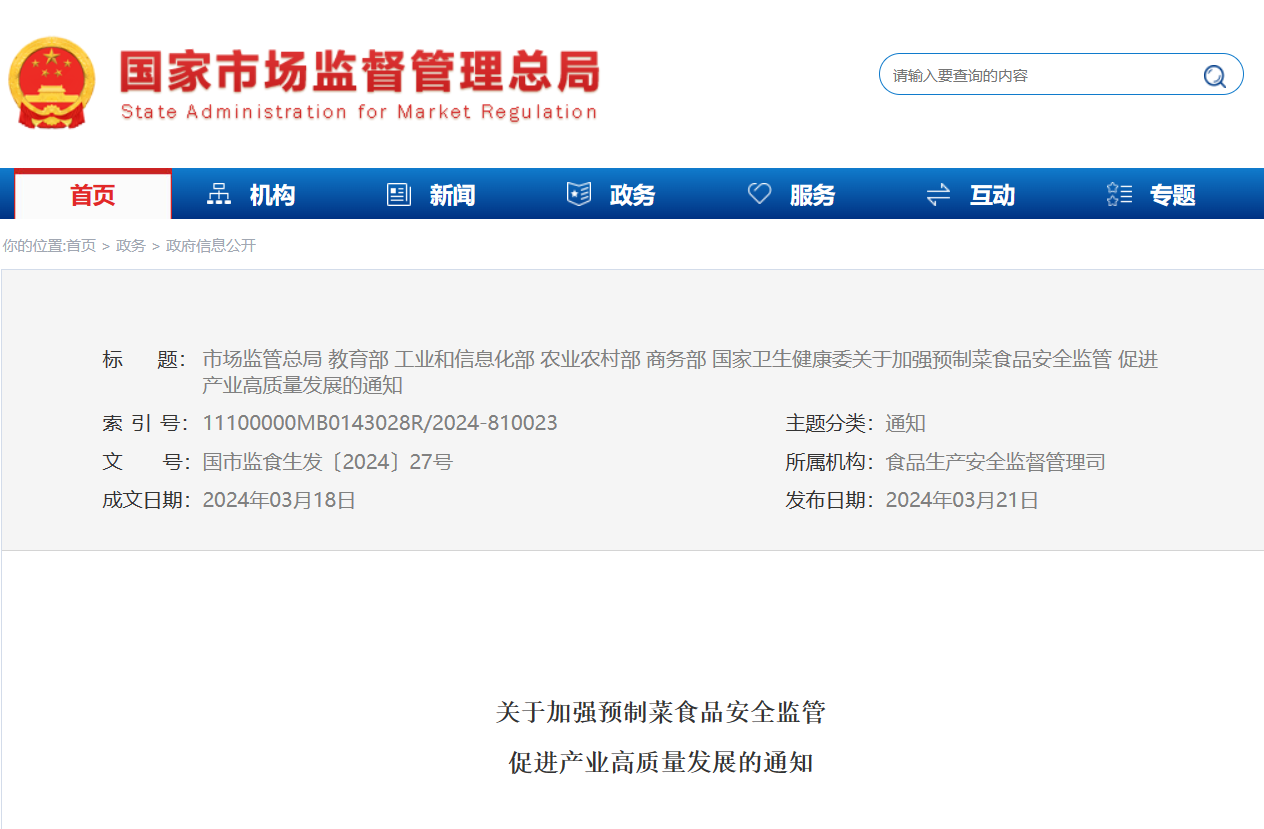Click the 主题分类 field label
Screen dimensions: 1264x829
click(829, 423)
